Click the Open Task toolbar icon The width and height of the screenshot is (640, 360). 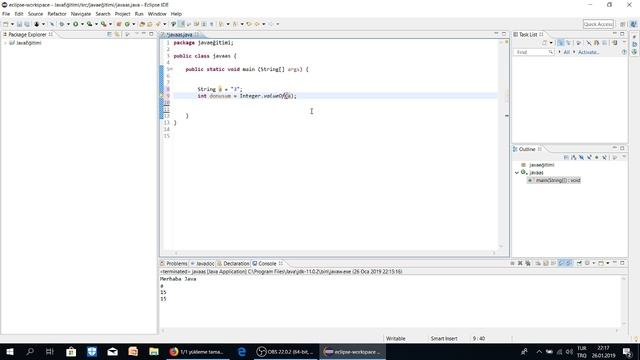pyautogui.click(x=150, y=24)
